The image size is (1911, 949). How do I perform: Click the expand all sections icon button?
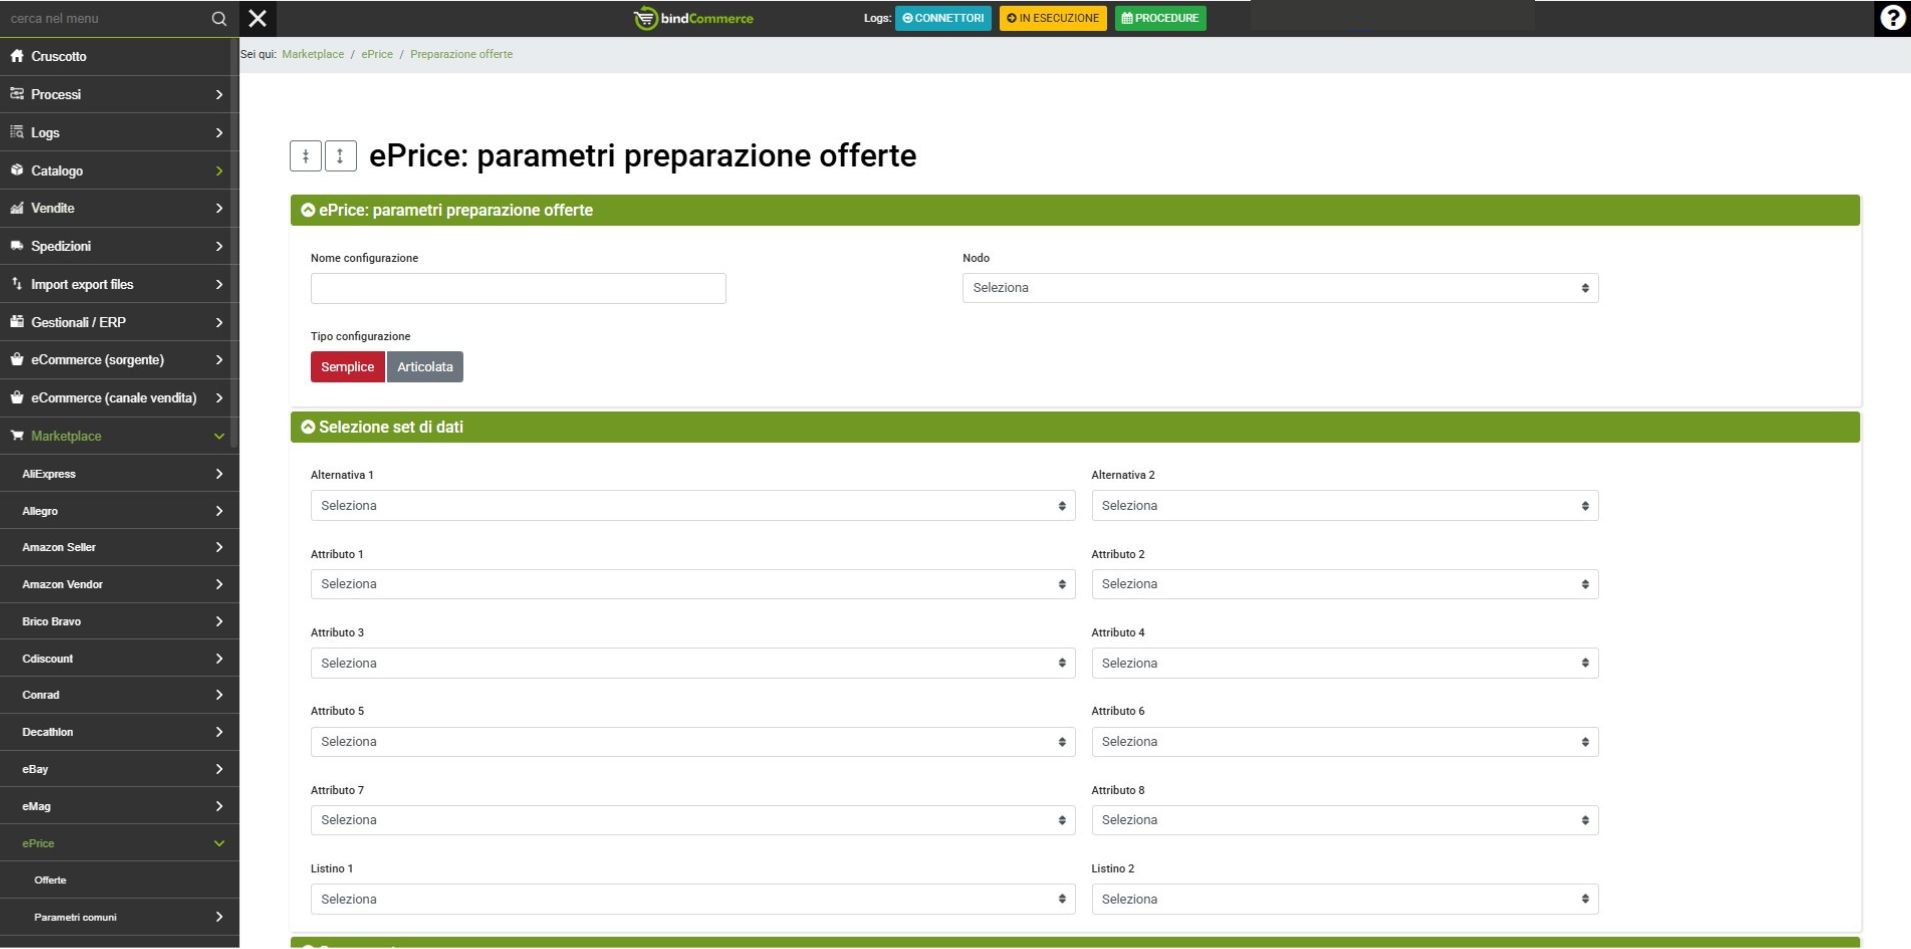(x=340, y=156)
